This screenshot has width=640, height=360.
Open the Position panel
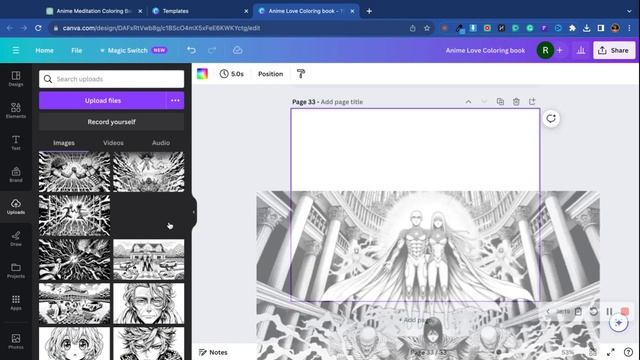coord(270,74)
